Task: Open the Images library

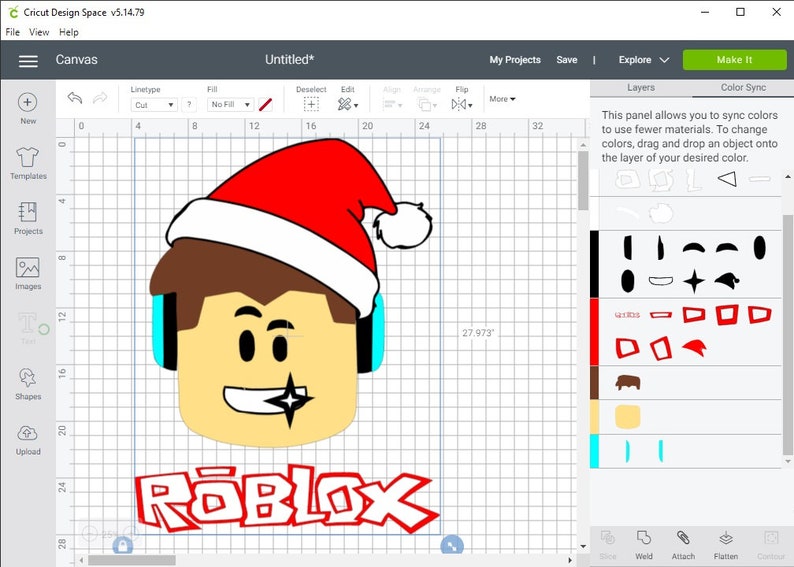Action: pyautogui.click(x=28, y=274)
